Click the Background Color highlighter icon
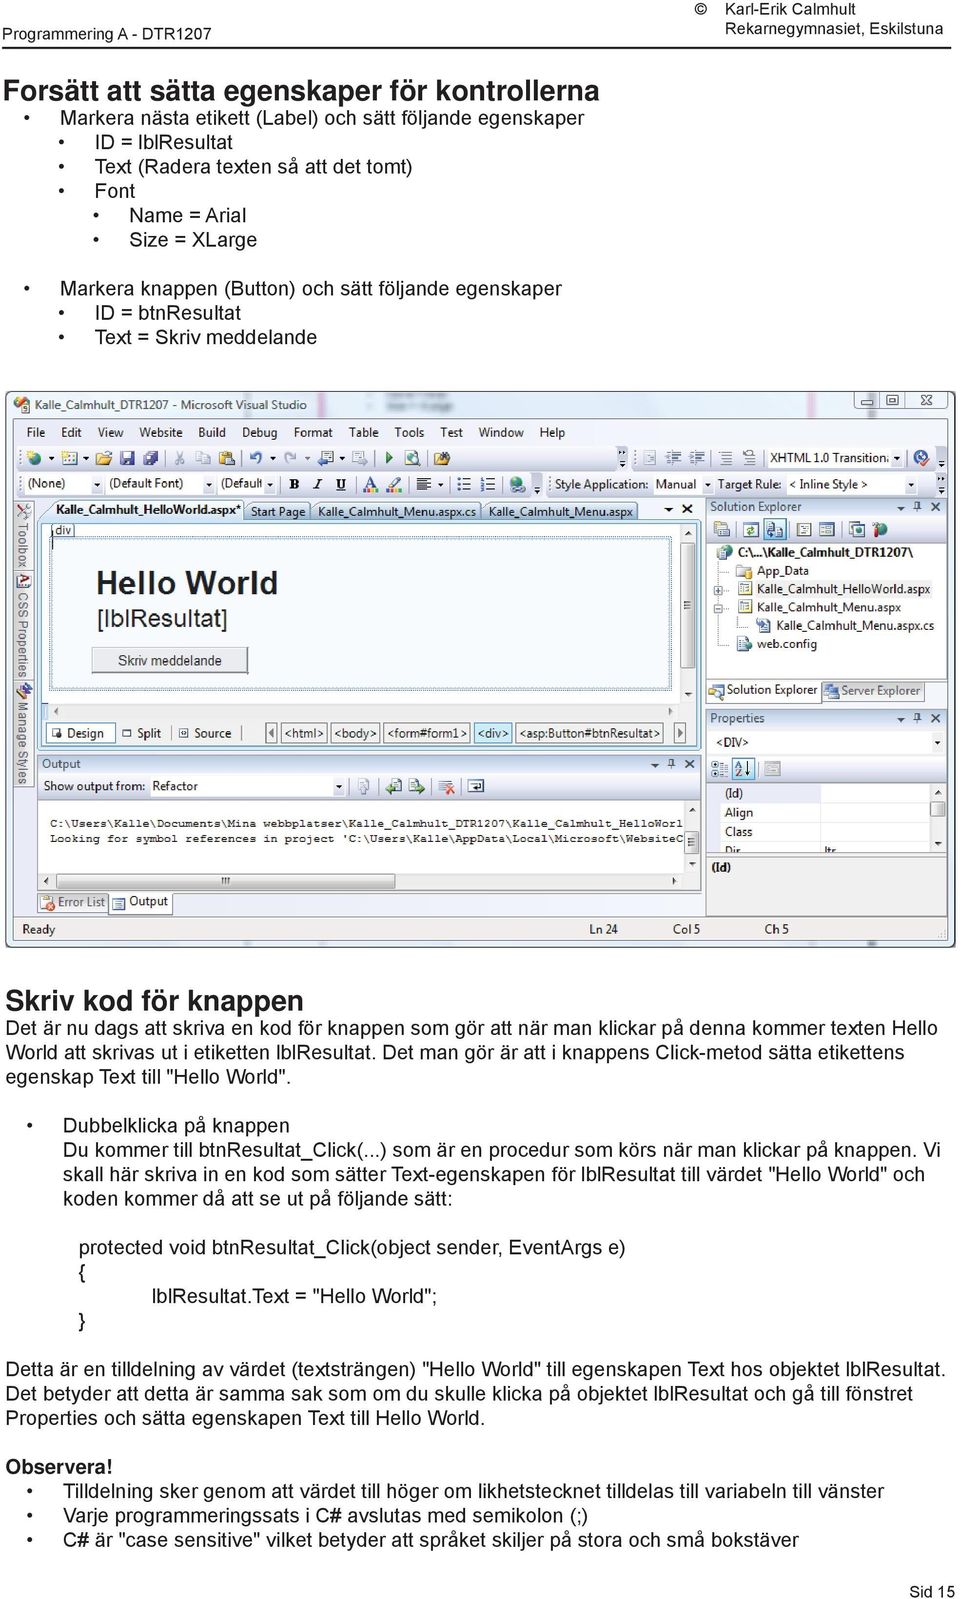Screen dimensions: 960x1599 click(x=394, y=484)
